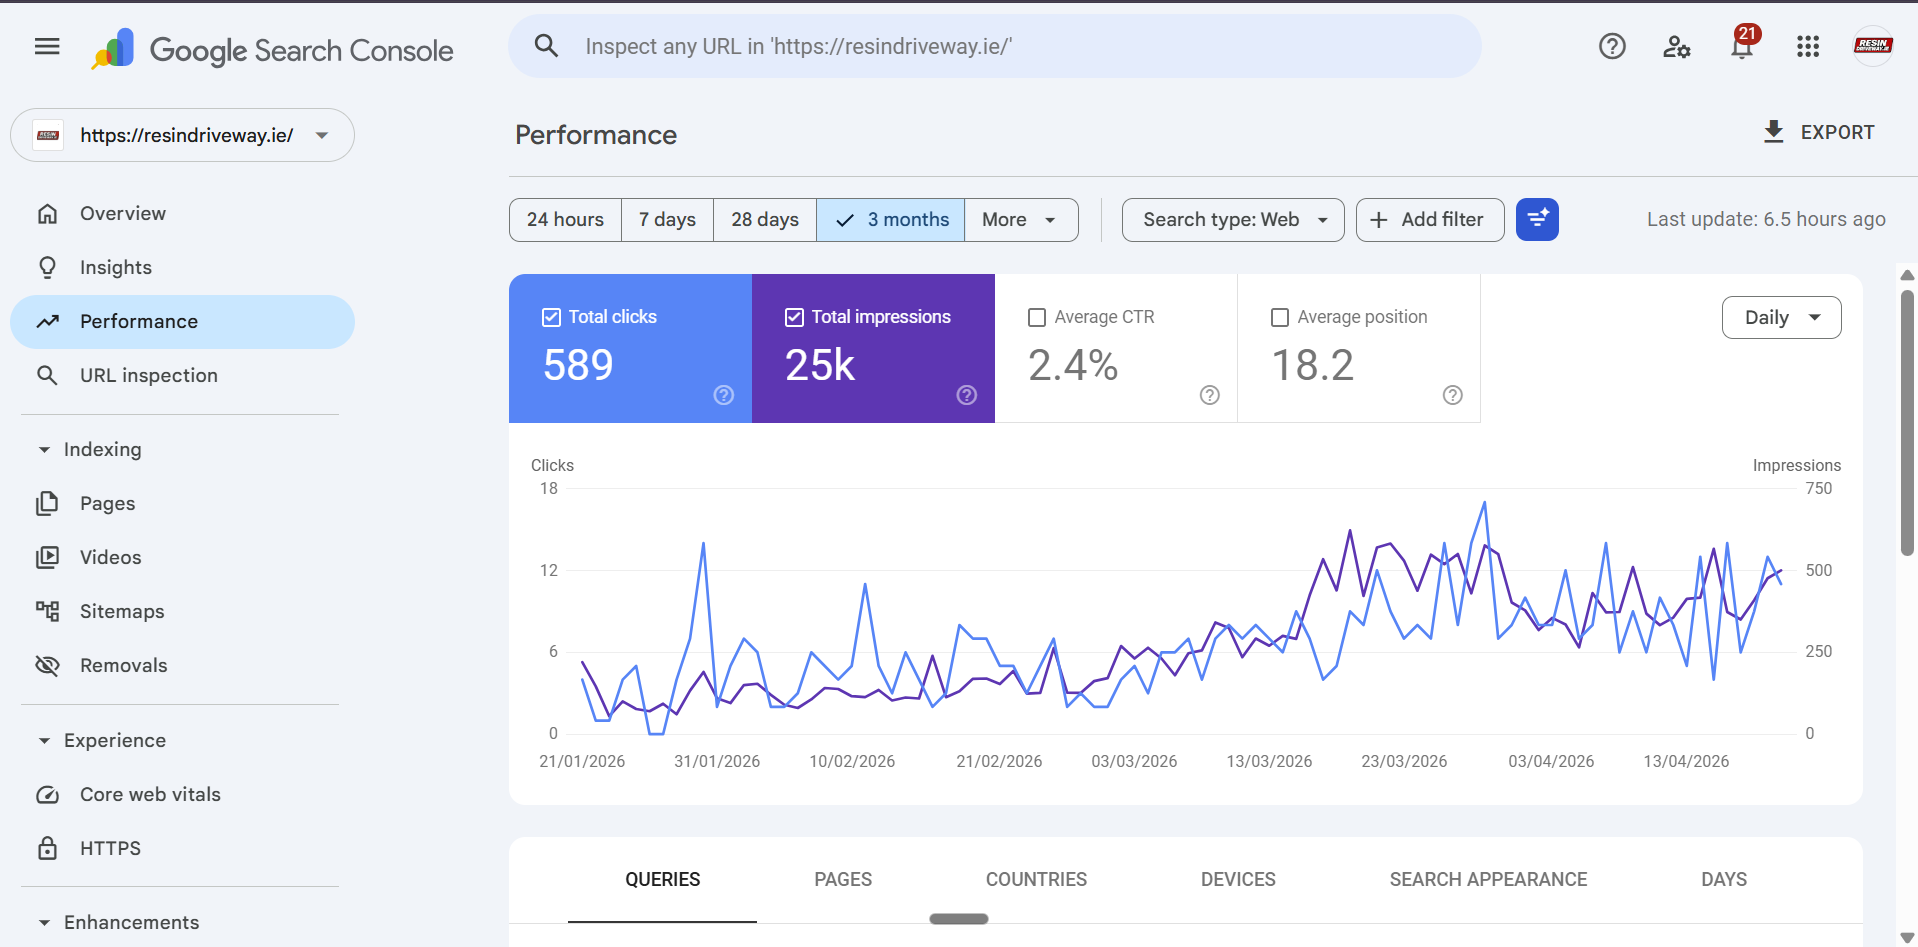Open URL inspection from sidebar
Screen dimensions: 1918x947
[x=149, y=375]
